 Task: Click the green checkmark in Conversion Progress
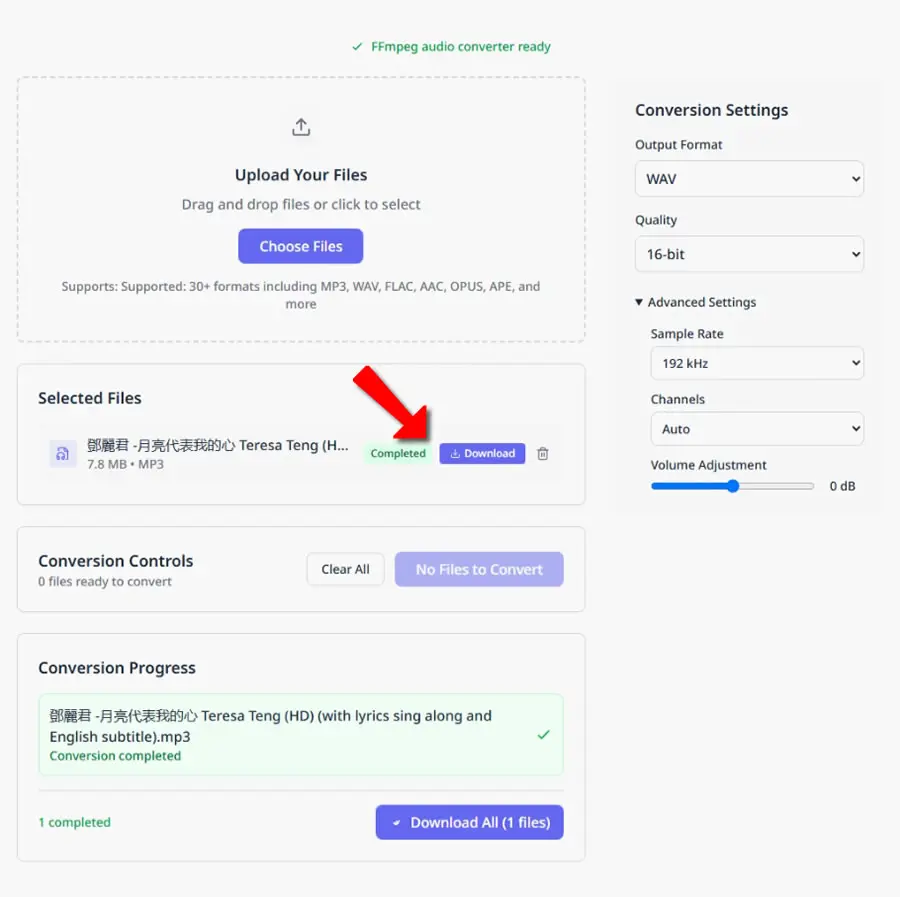pos(544,735)
